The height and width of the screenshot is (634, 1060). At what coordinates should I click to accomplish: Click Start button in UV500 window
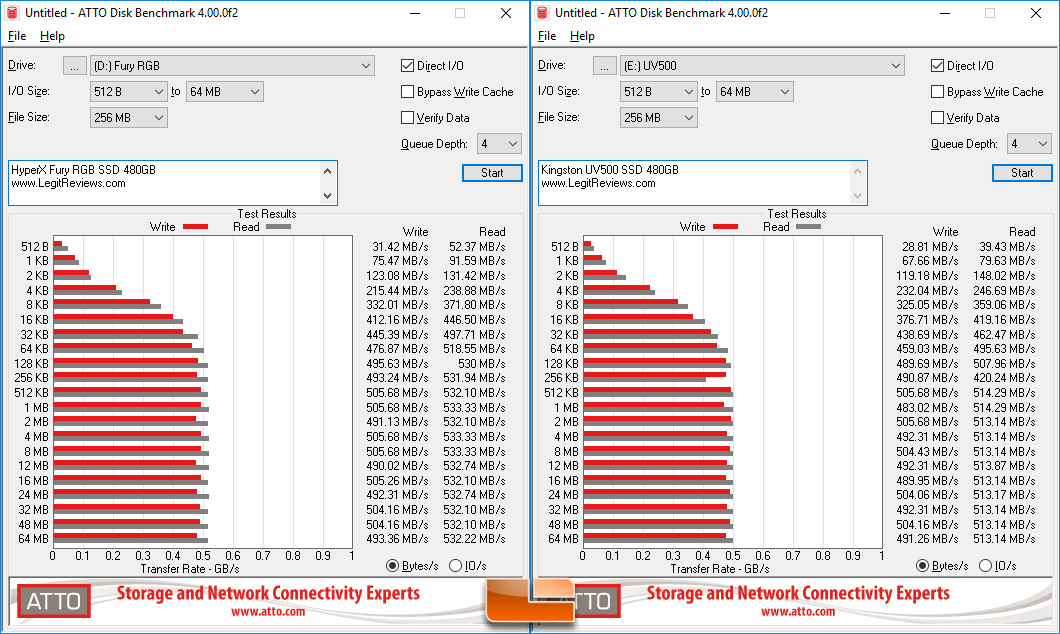tap(1022, 173)
